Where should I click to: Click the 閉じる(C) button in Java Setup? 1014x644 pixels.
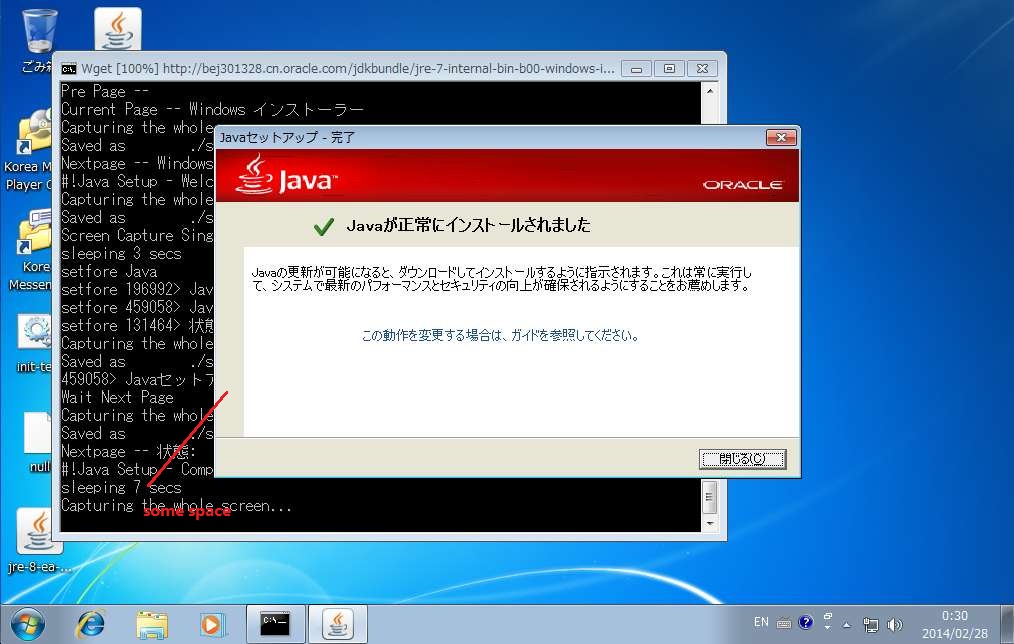point(742,459)
